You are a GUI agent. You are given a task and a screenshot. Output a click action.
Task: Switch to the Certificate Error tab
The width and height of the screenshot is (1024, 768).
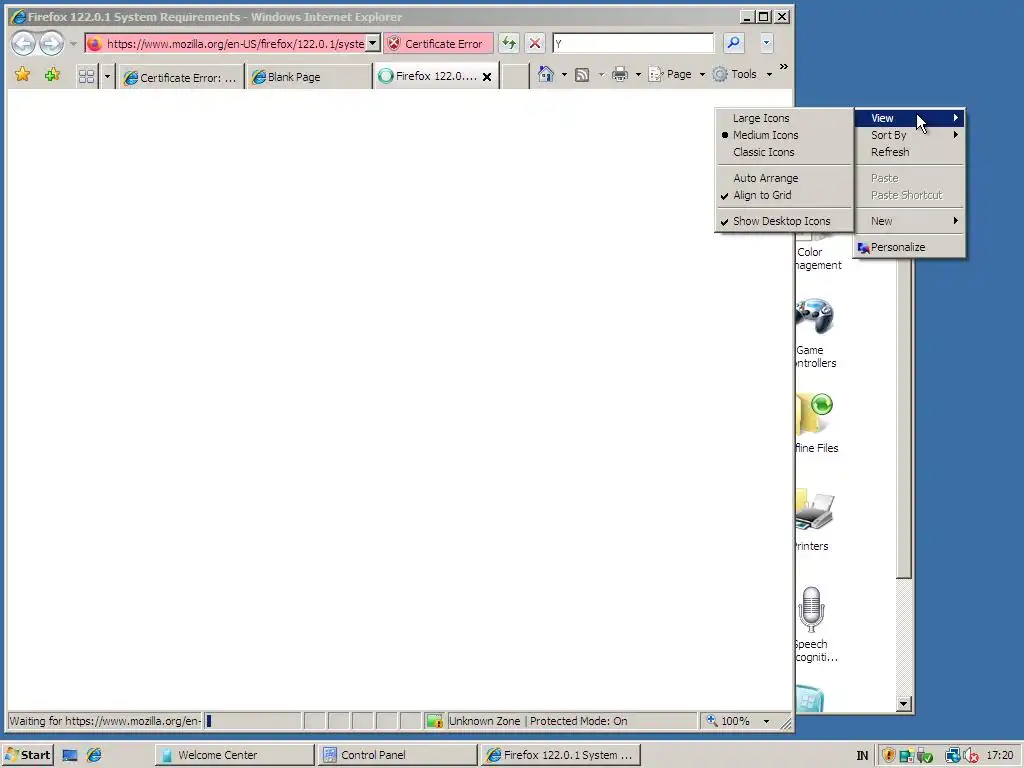pos(181,77)
